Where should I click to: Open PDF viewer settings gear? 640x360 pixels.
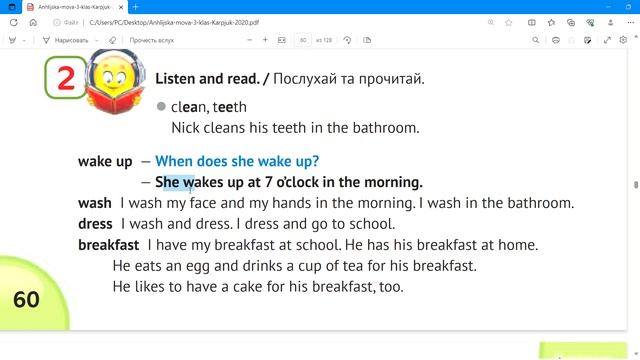tap(623, 40)
